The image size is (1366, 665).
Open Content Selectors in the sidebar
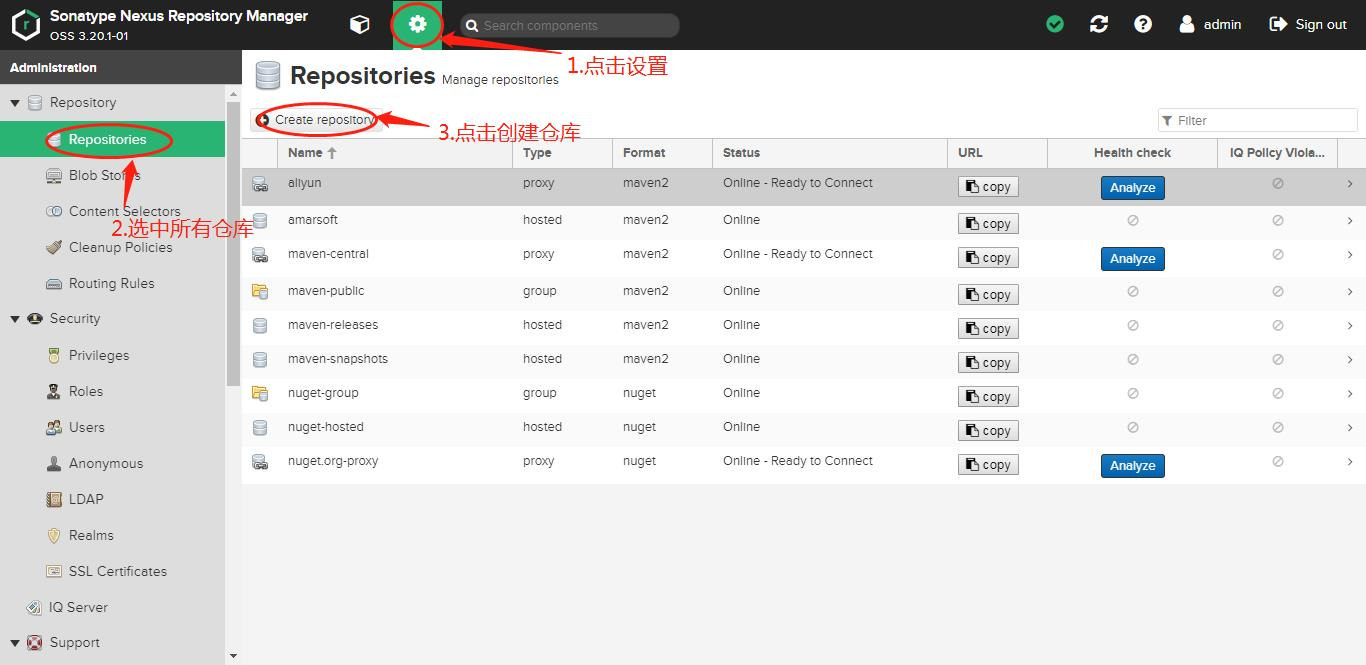coord(112,211)
